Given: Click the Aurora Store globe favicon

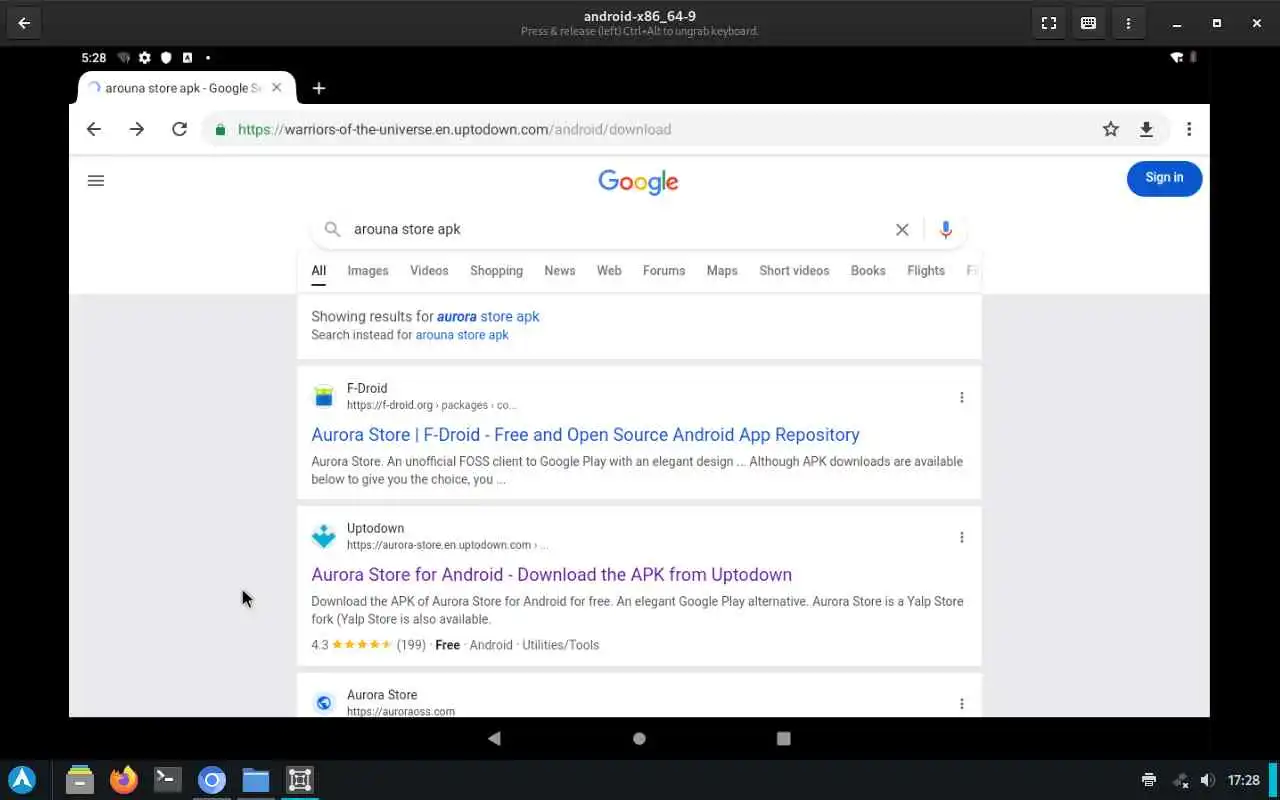Looking at the screenshot, I should point(323,703).
